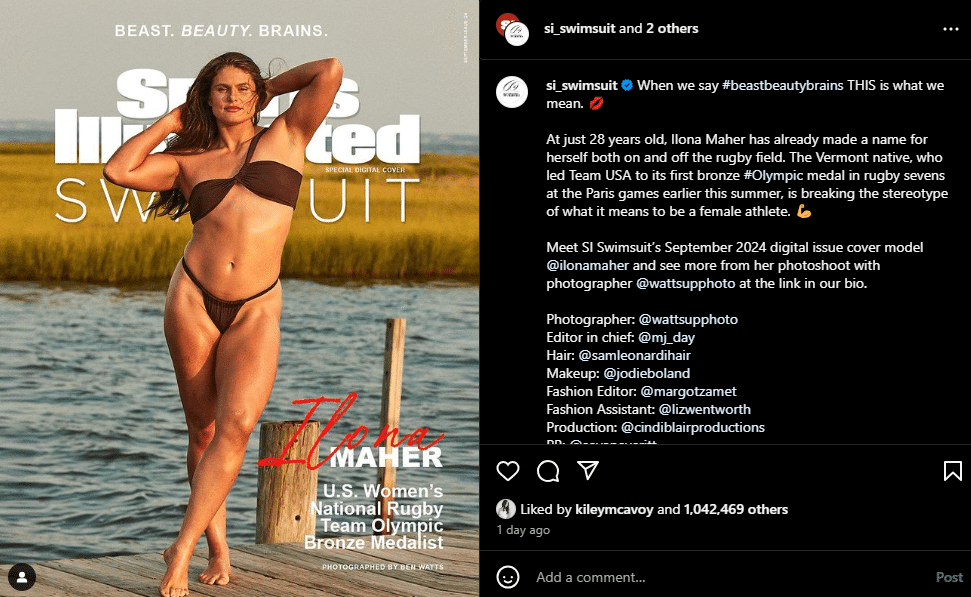971x597 pixels.
Task: Click the Add a comment field
Action: point(731,577)
